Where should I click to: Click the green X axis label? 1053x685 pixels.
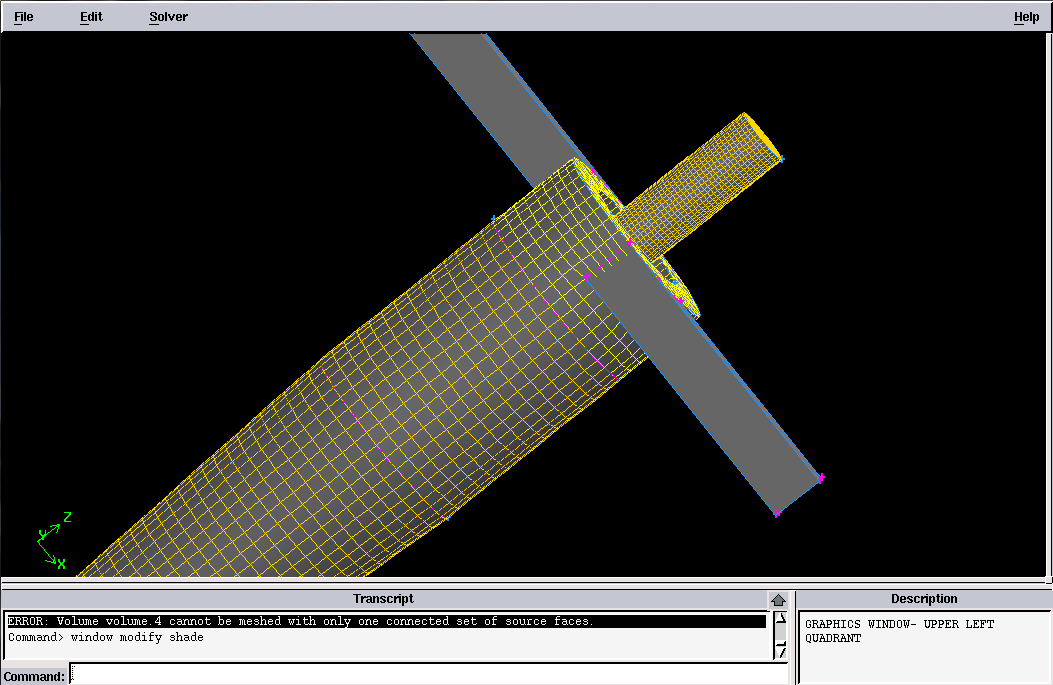(x=61, y=565)
